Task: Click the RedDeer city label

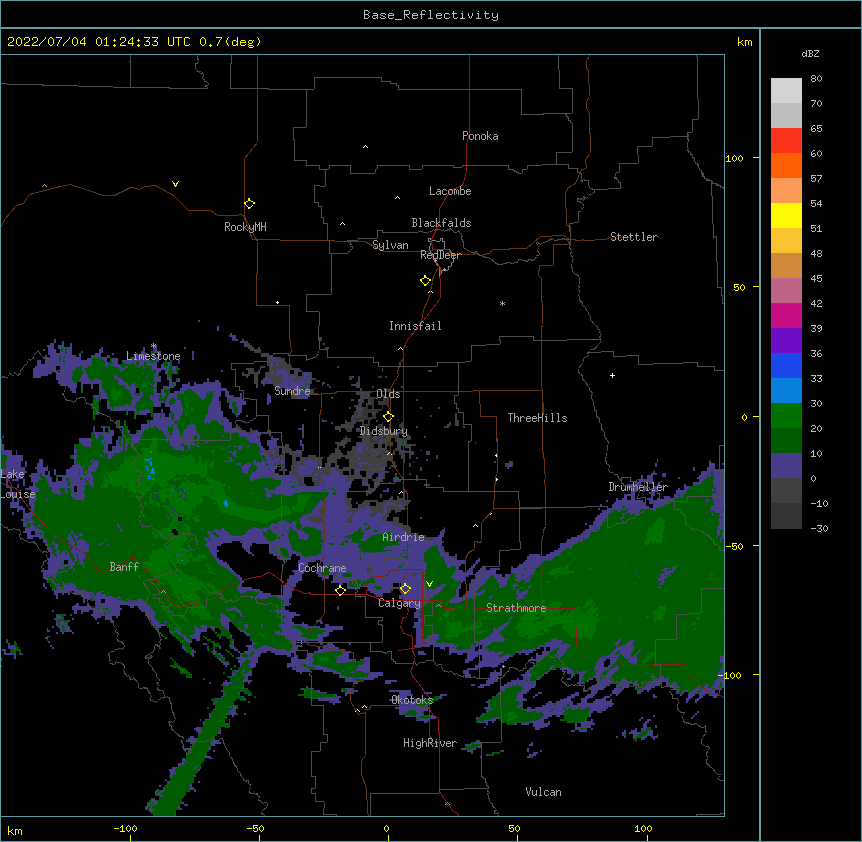Action: 440,255
